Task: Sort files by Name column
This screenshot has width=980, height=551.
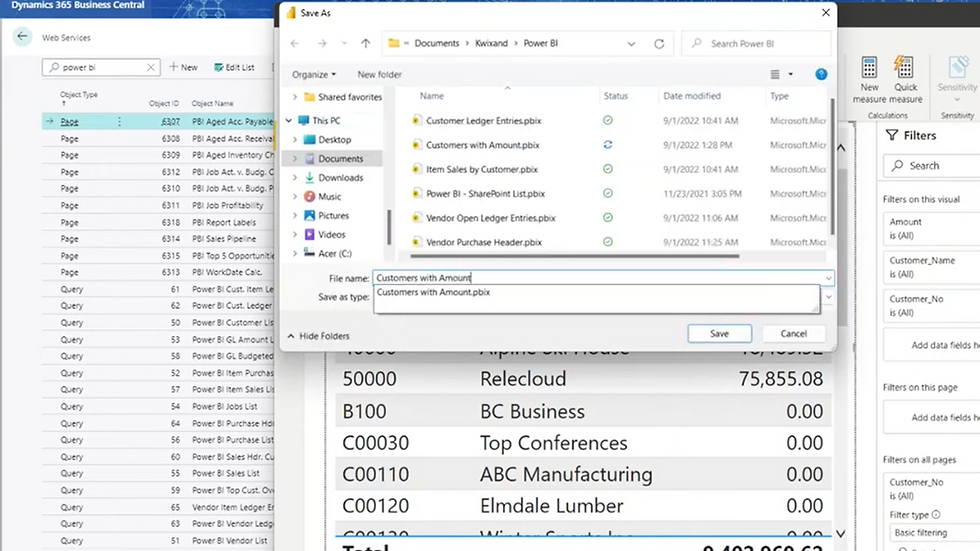Action: [432, 96]
